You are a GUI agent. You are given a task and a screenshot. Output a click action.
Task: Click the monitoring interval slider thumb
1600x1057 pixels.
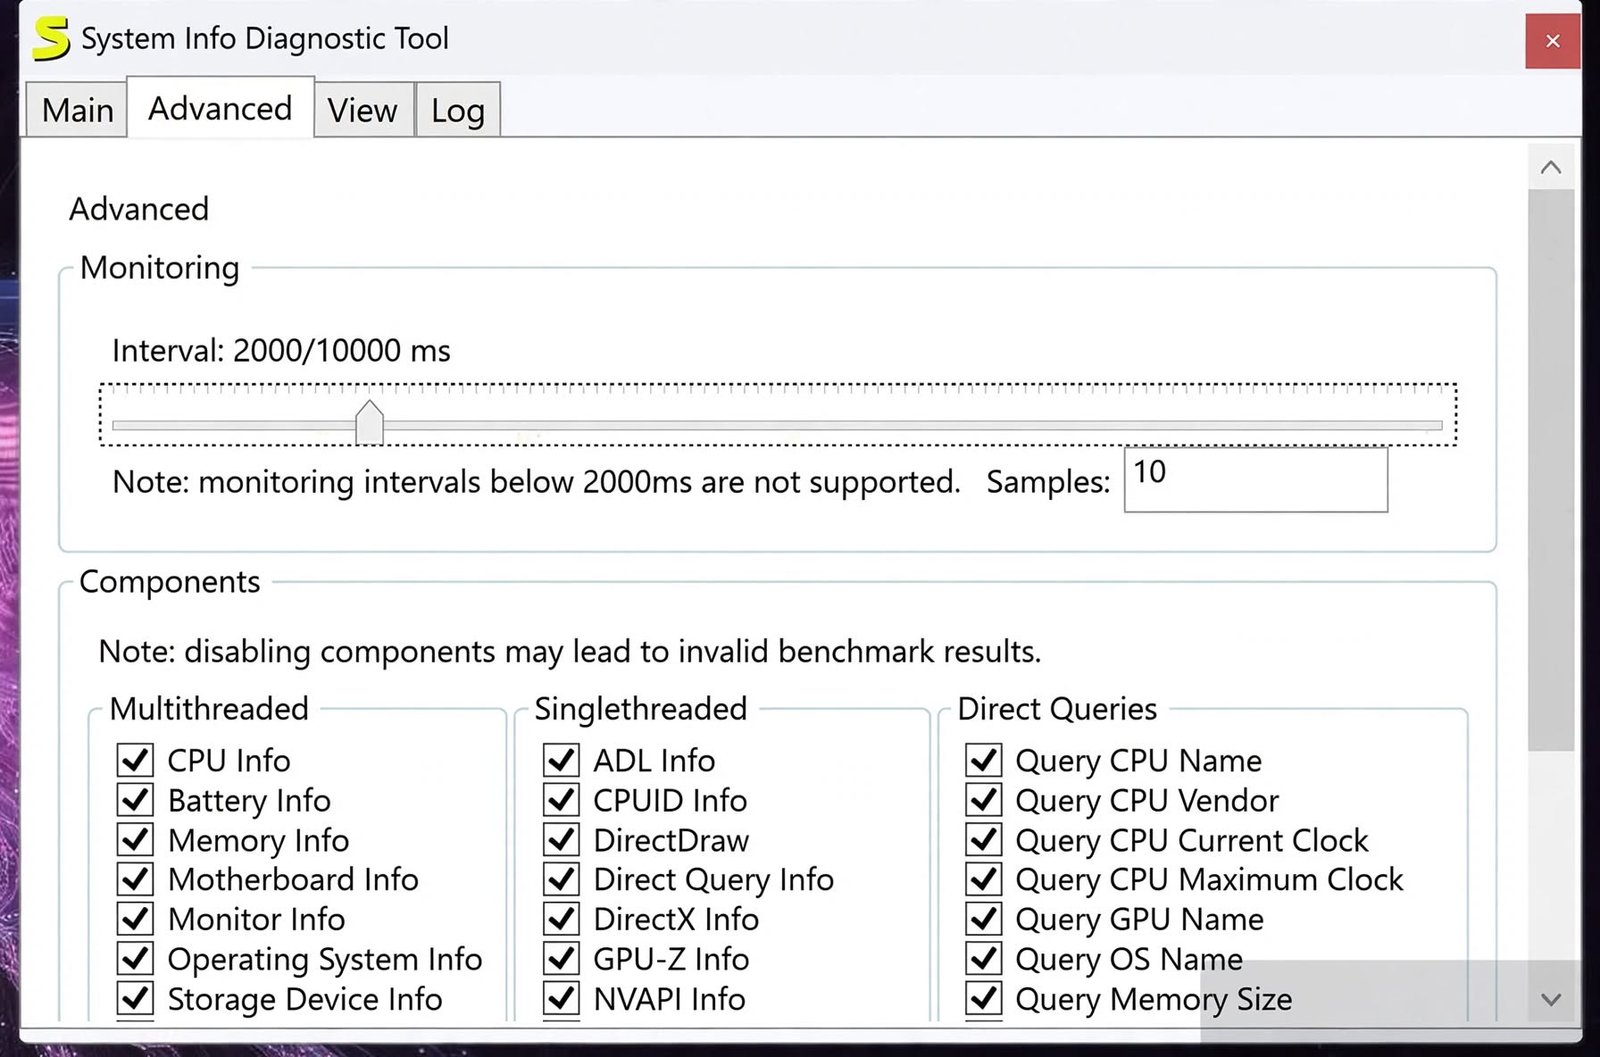pyautogui.click(x=369, y=422)
